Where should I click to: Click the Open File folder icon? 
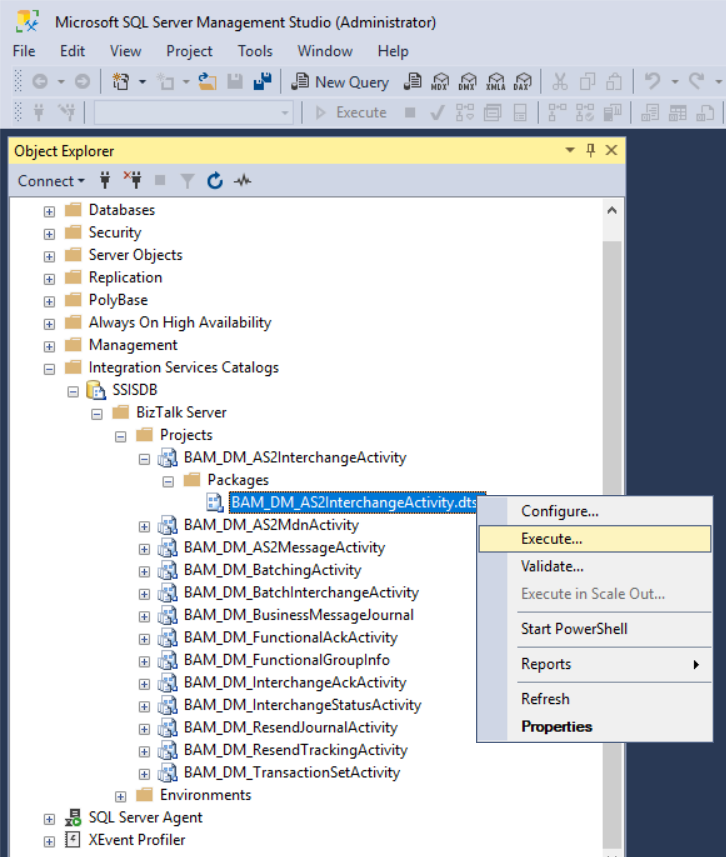(207, 82)
